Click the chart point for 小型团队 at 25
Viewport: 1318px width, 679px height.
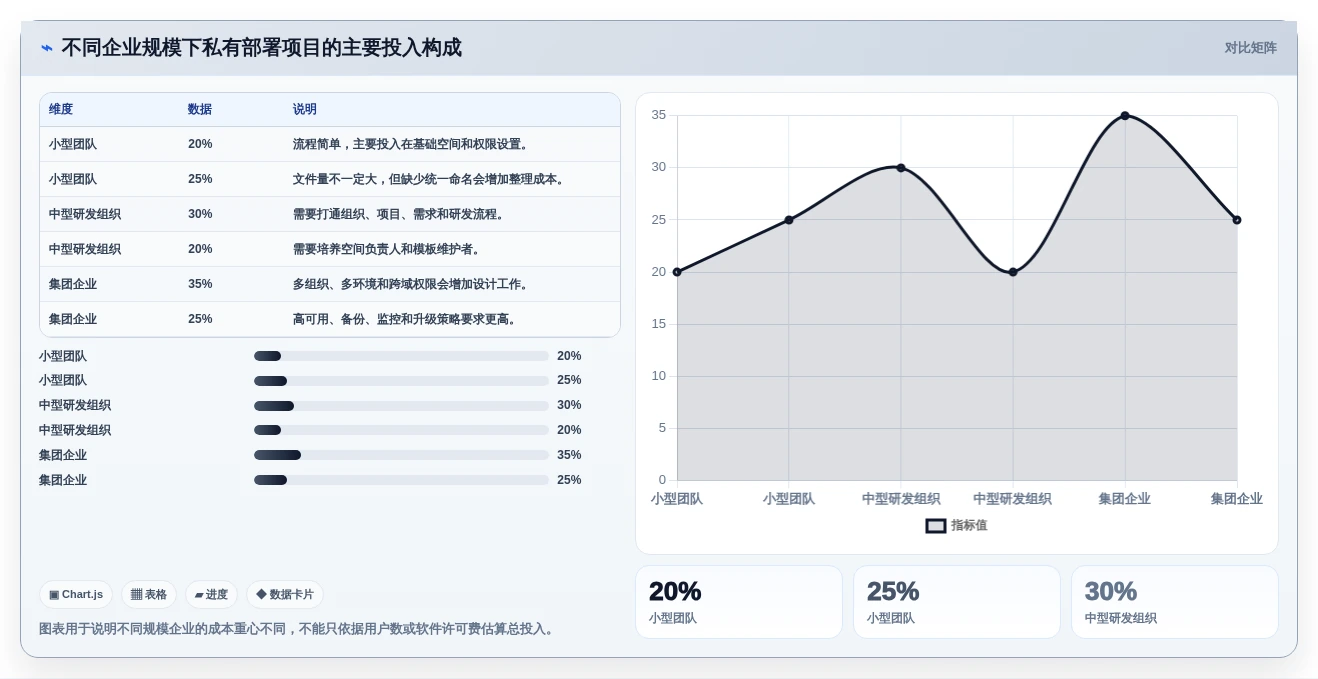789,220
